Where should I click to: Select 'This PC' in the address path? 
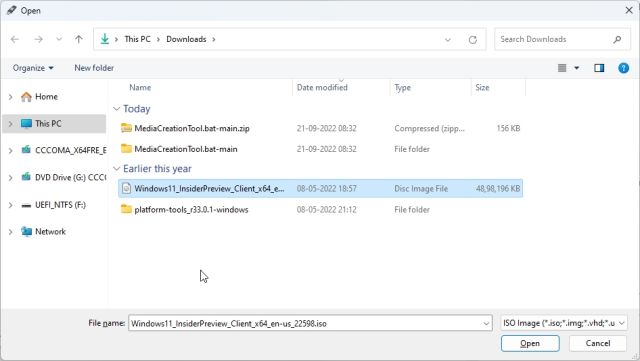(x=138, y=39)
